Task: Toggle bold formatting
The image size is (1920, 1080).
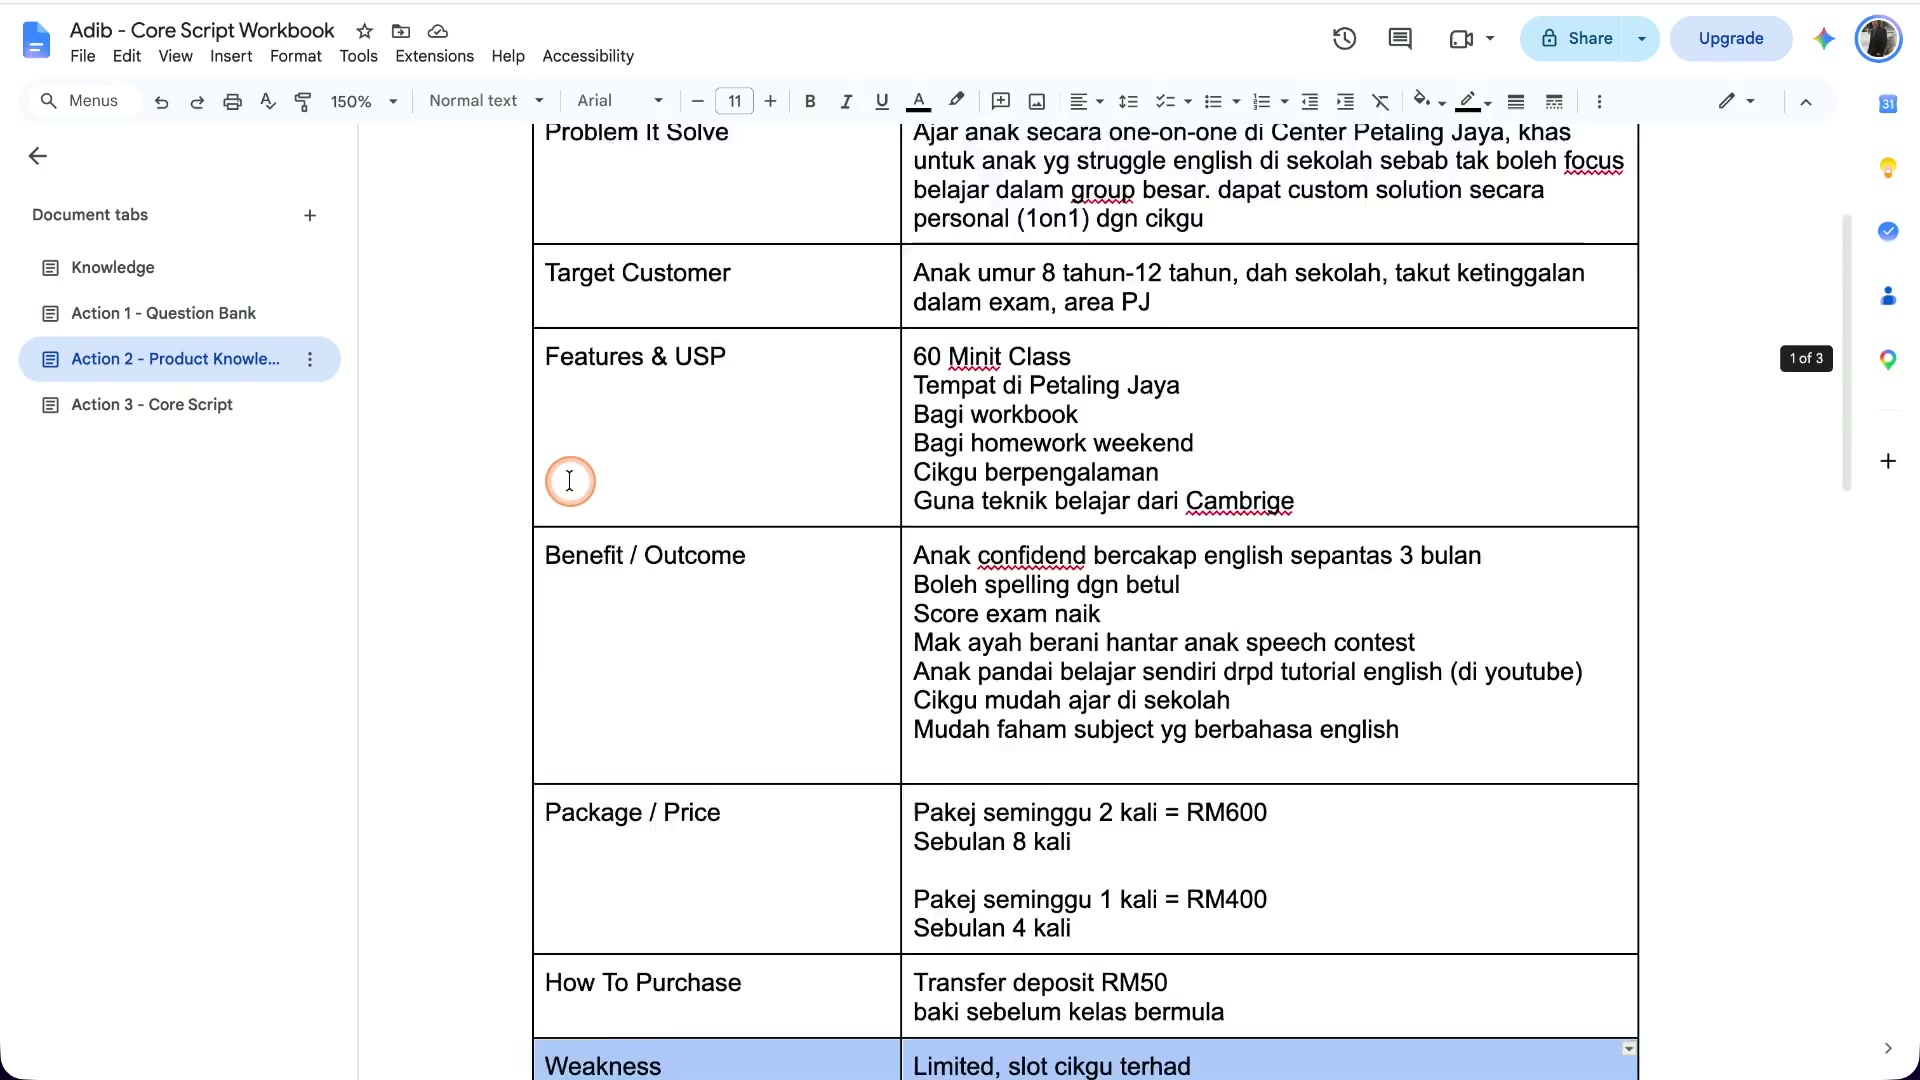Action: 810,101
